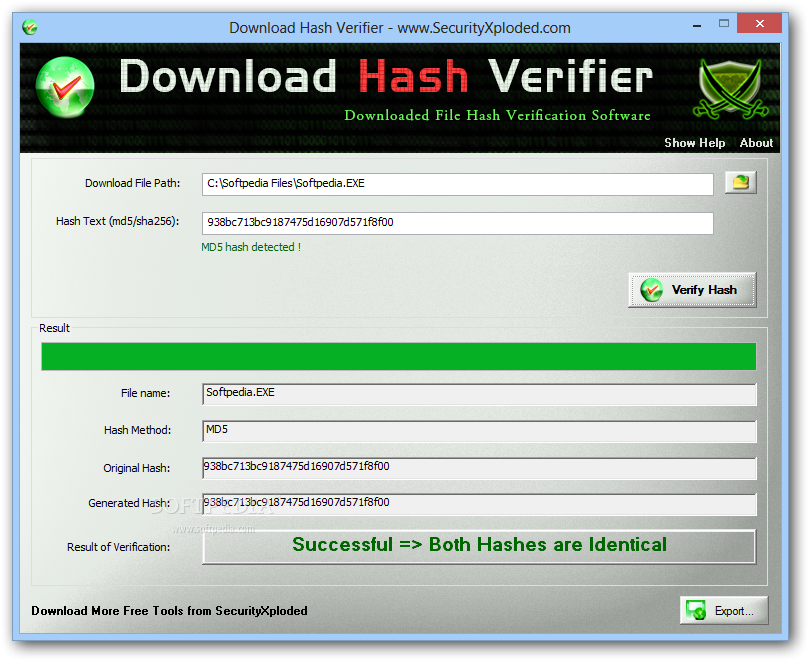Click the Hash Text input field

[x=457, y=223]
